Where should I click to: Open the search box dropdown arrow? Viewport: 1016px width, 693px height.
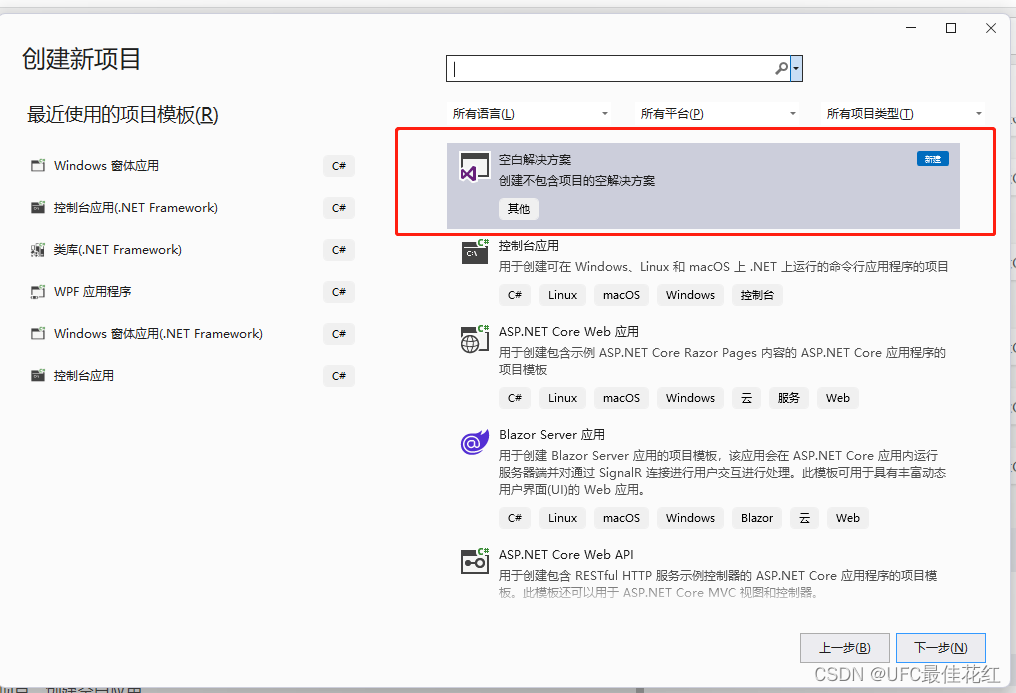[x=796, y=68]
